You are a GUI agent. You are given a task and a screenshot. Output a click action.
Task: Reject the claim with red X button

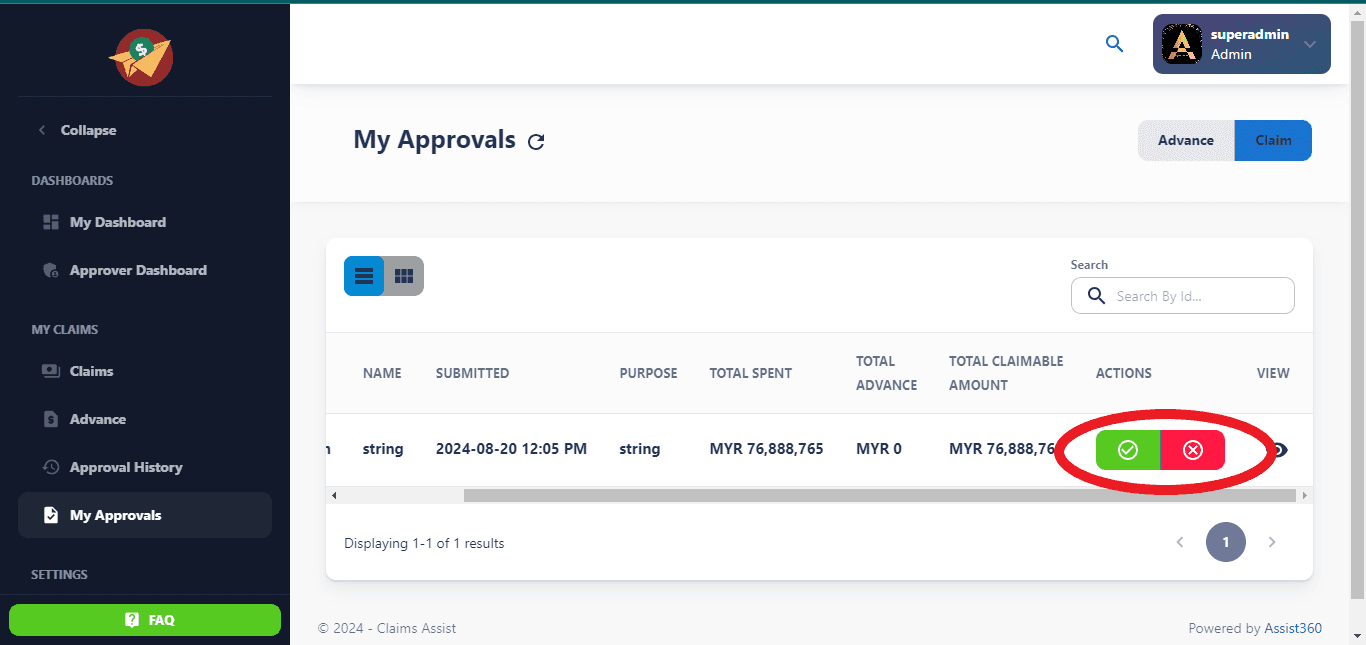coord(1193,450)
